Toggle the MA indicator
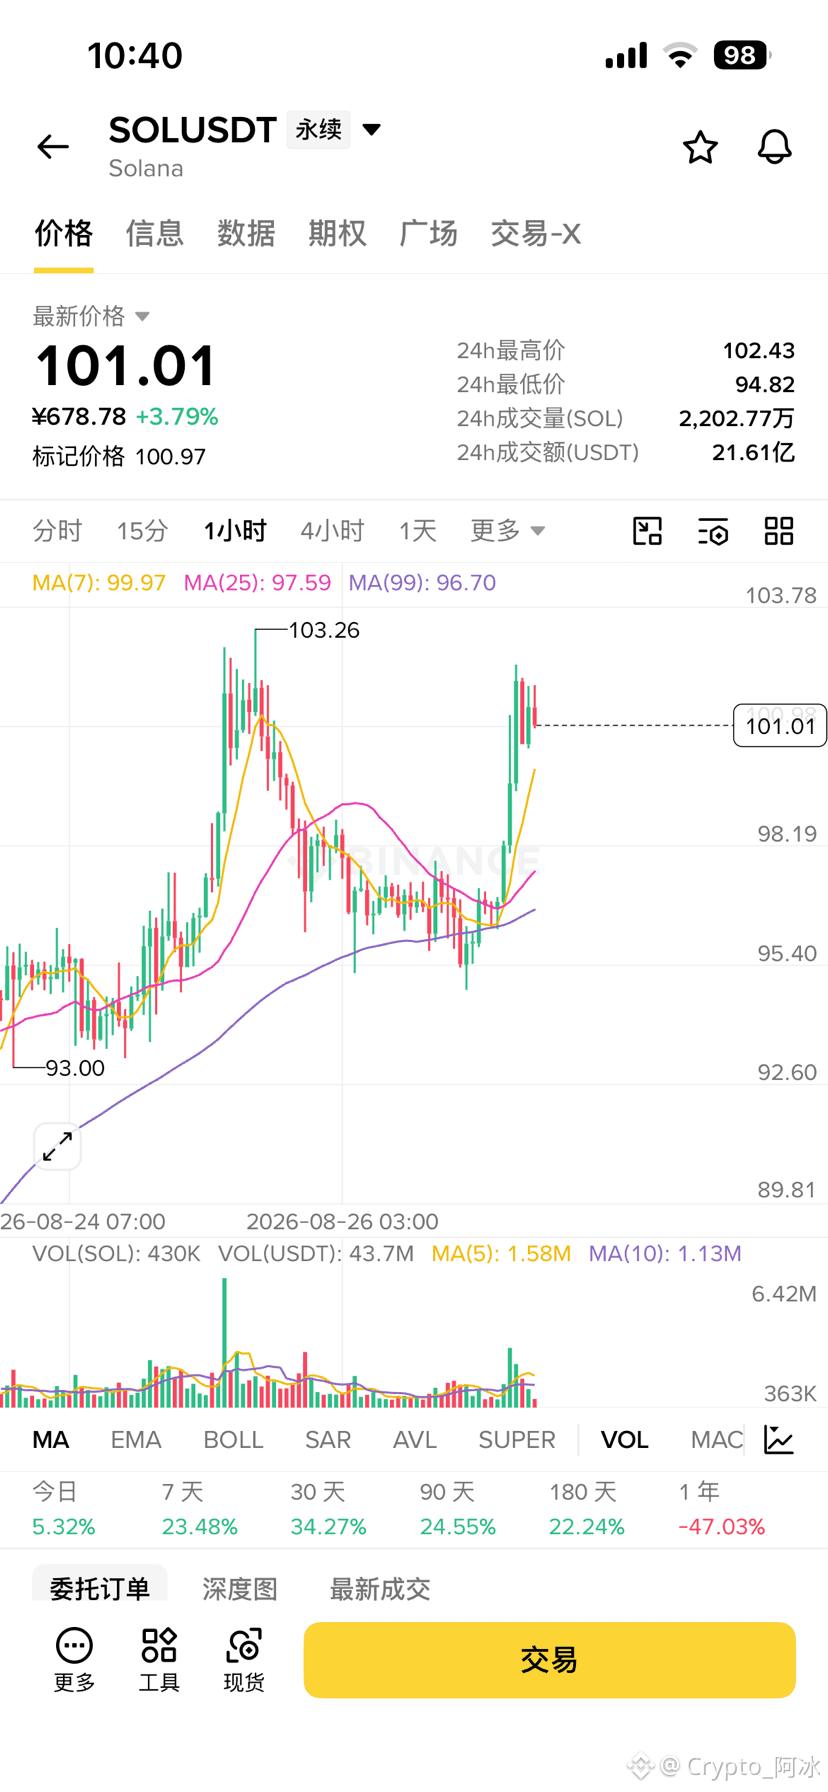828x1792 pixels. tap(51, 1440)
